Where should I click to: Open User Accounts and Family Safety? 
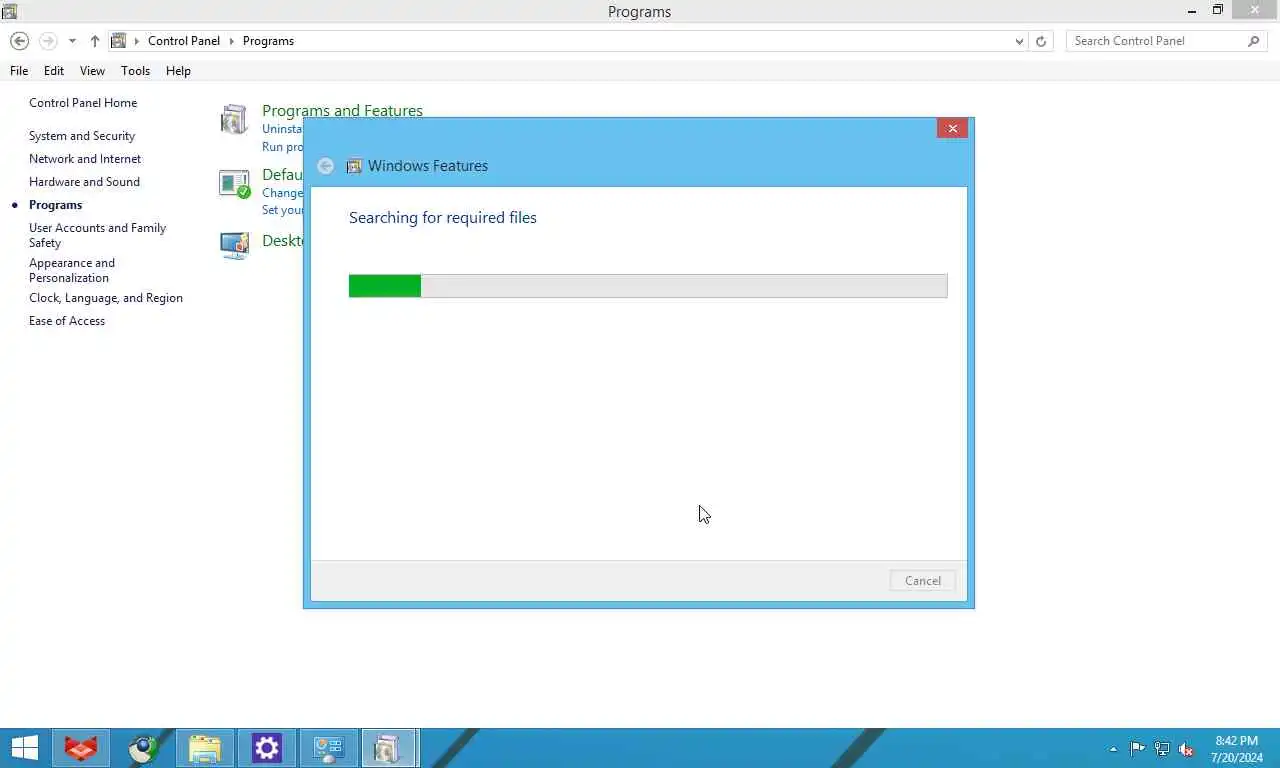[x=97, y=235]
